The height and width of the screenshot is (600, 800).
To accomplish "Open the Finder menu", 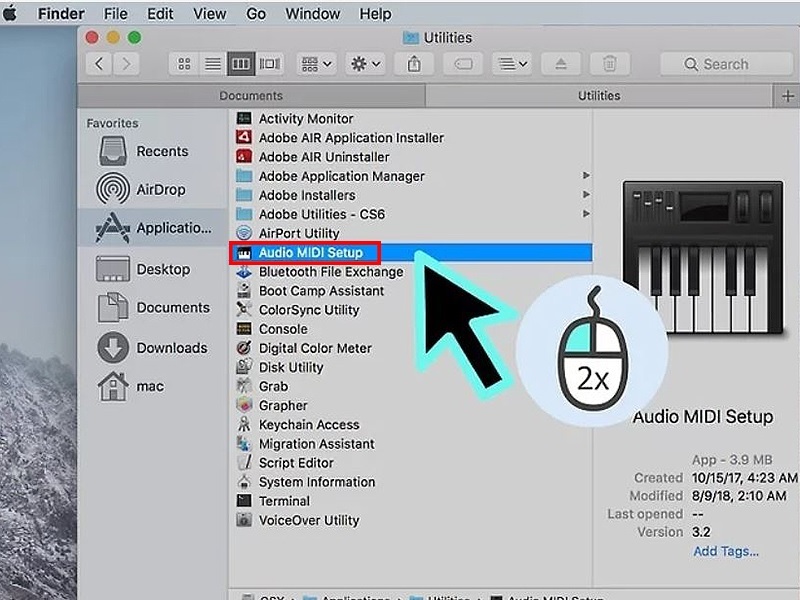I will tap(61, 14).
